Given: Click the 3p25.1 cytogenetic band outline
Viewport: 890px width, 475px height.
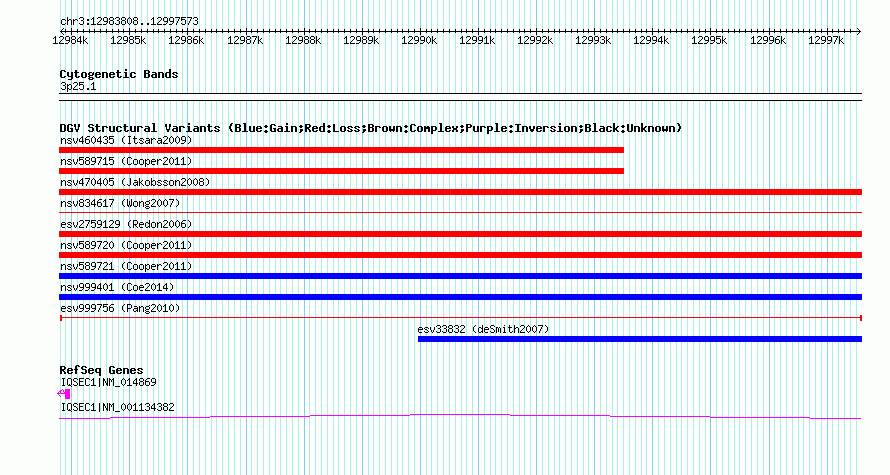Looking at the screenshot, I should pos(460,97).
